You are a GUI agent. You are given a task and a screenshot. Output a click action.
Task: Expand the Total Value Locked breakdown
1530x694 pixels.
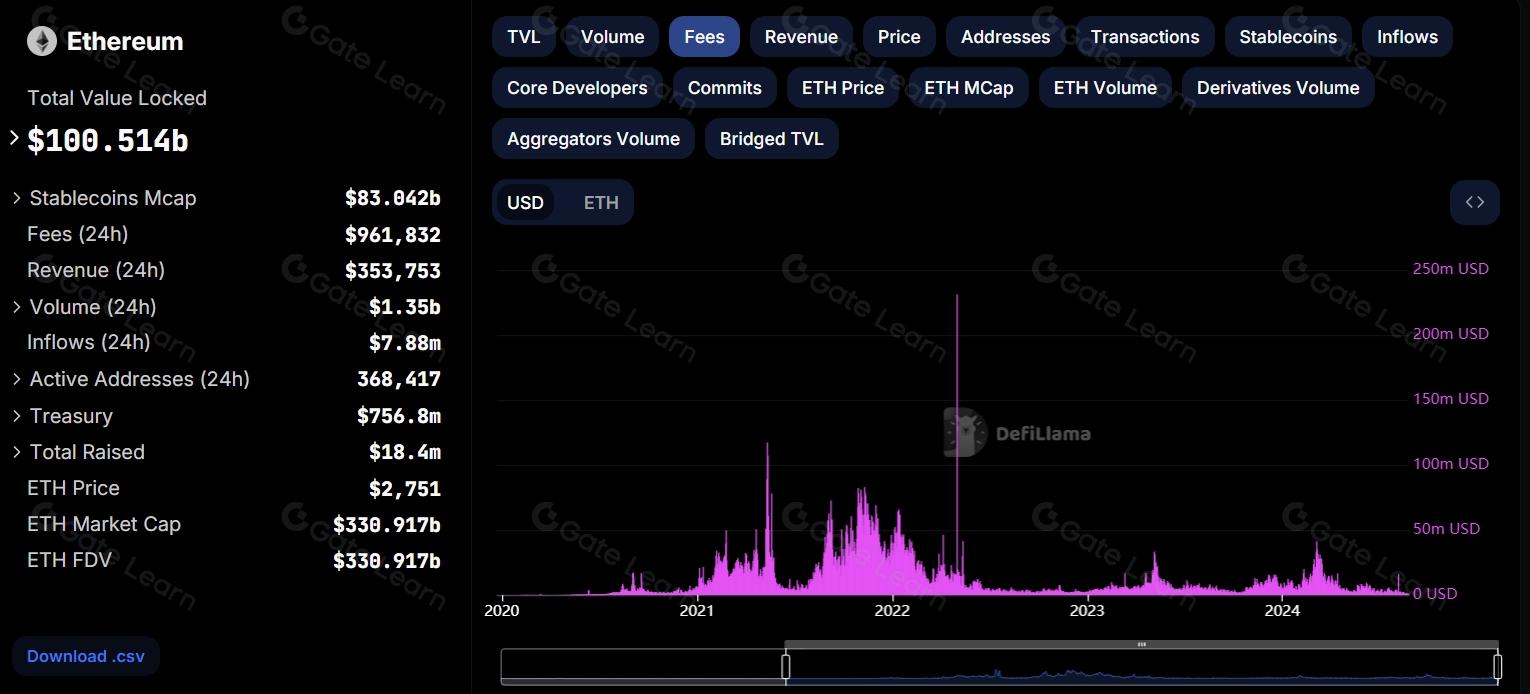(14, 138)
